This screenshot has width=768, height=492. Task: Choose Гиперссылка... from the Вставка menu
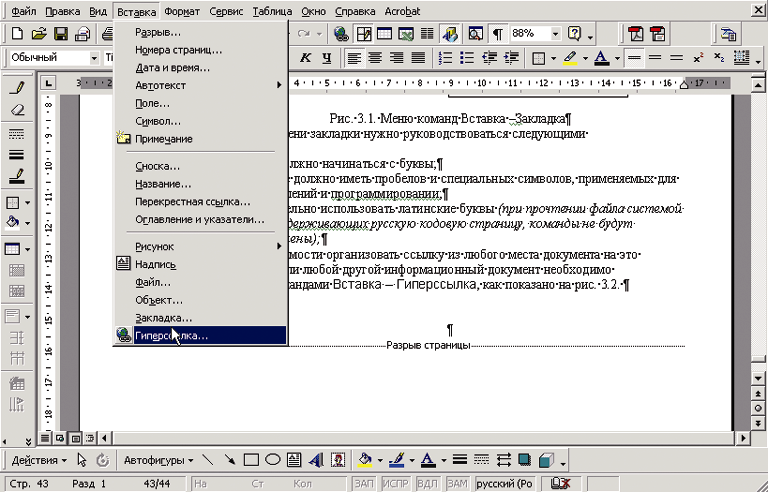pos(200,336)
